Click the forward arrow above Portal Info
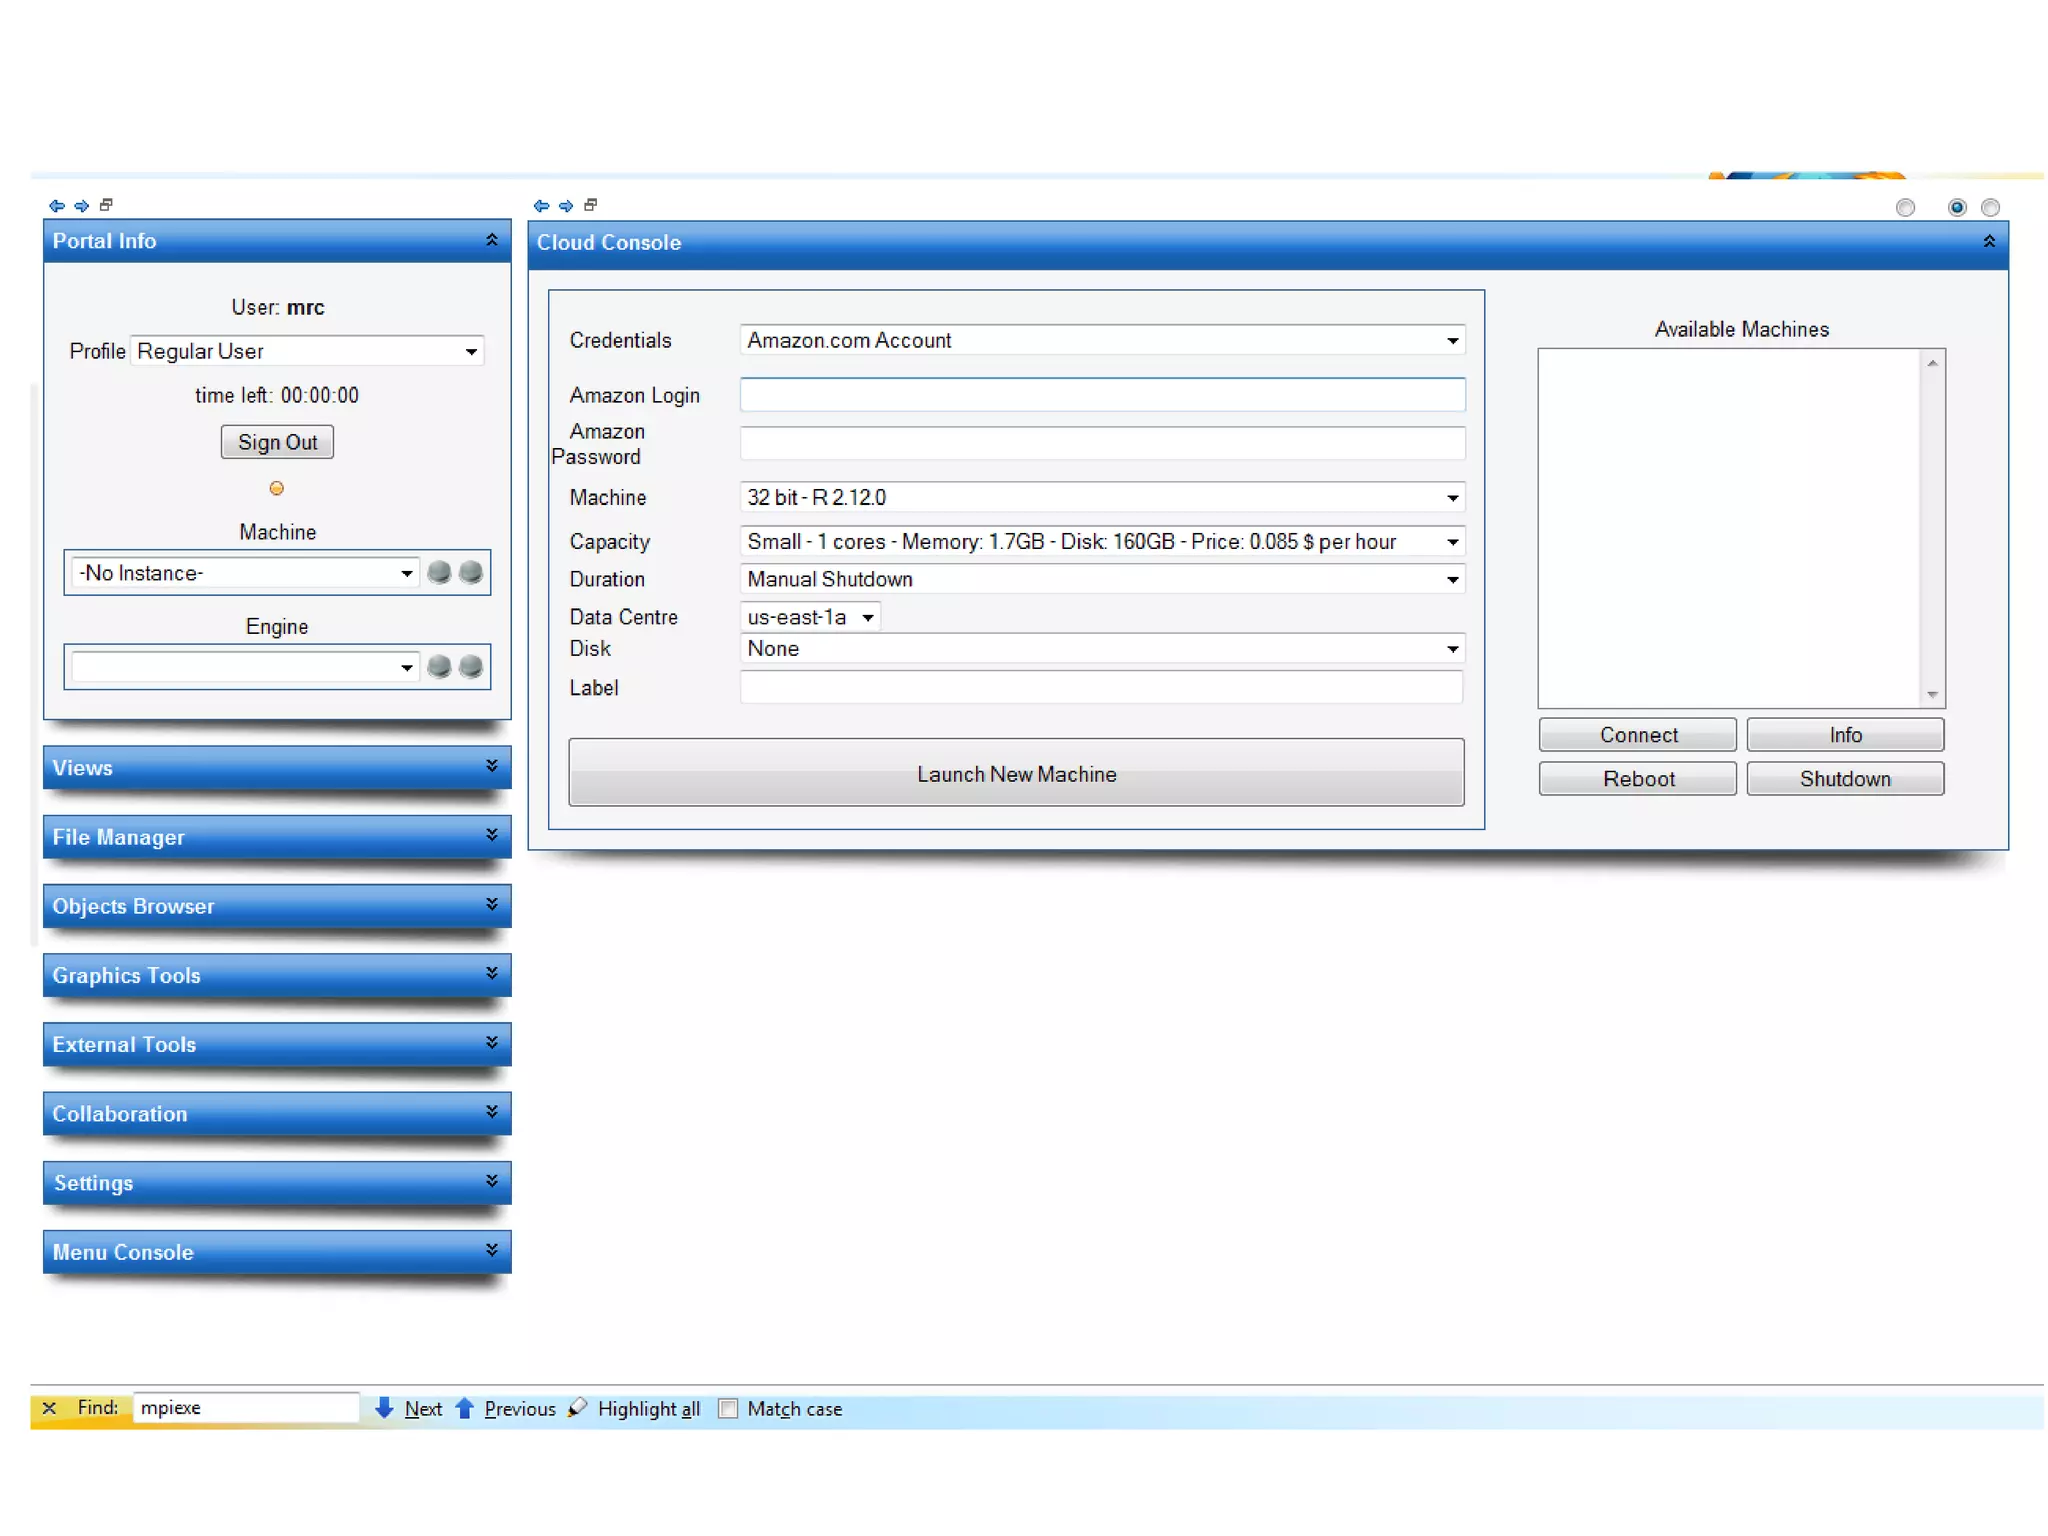Image resolution: width=2048 pixels, height=1536 pixels. coord(81,206)
